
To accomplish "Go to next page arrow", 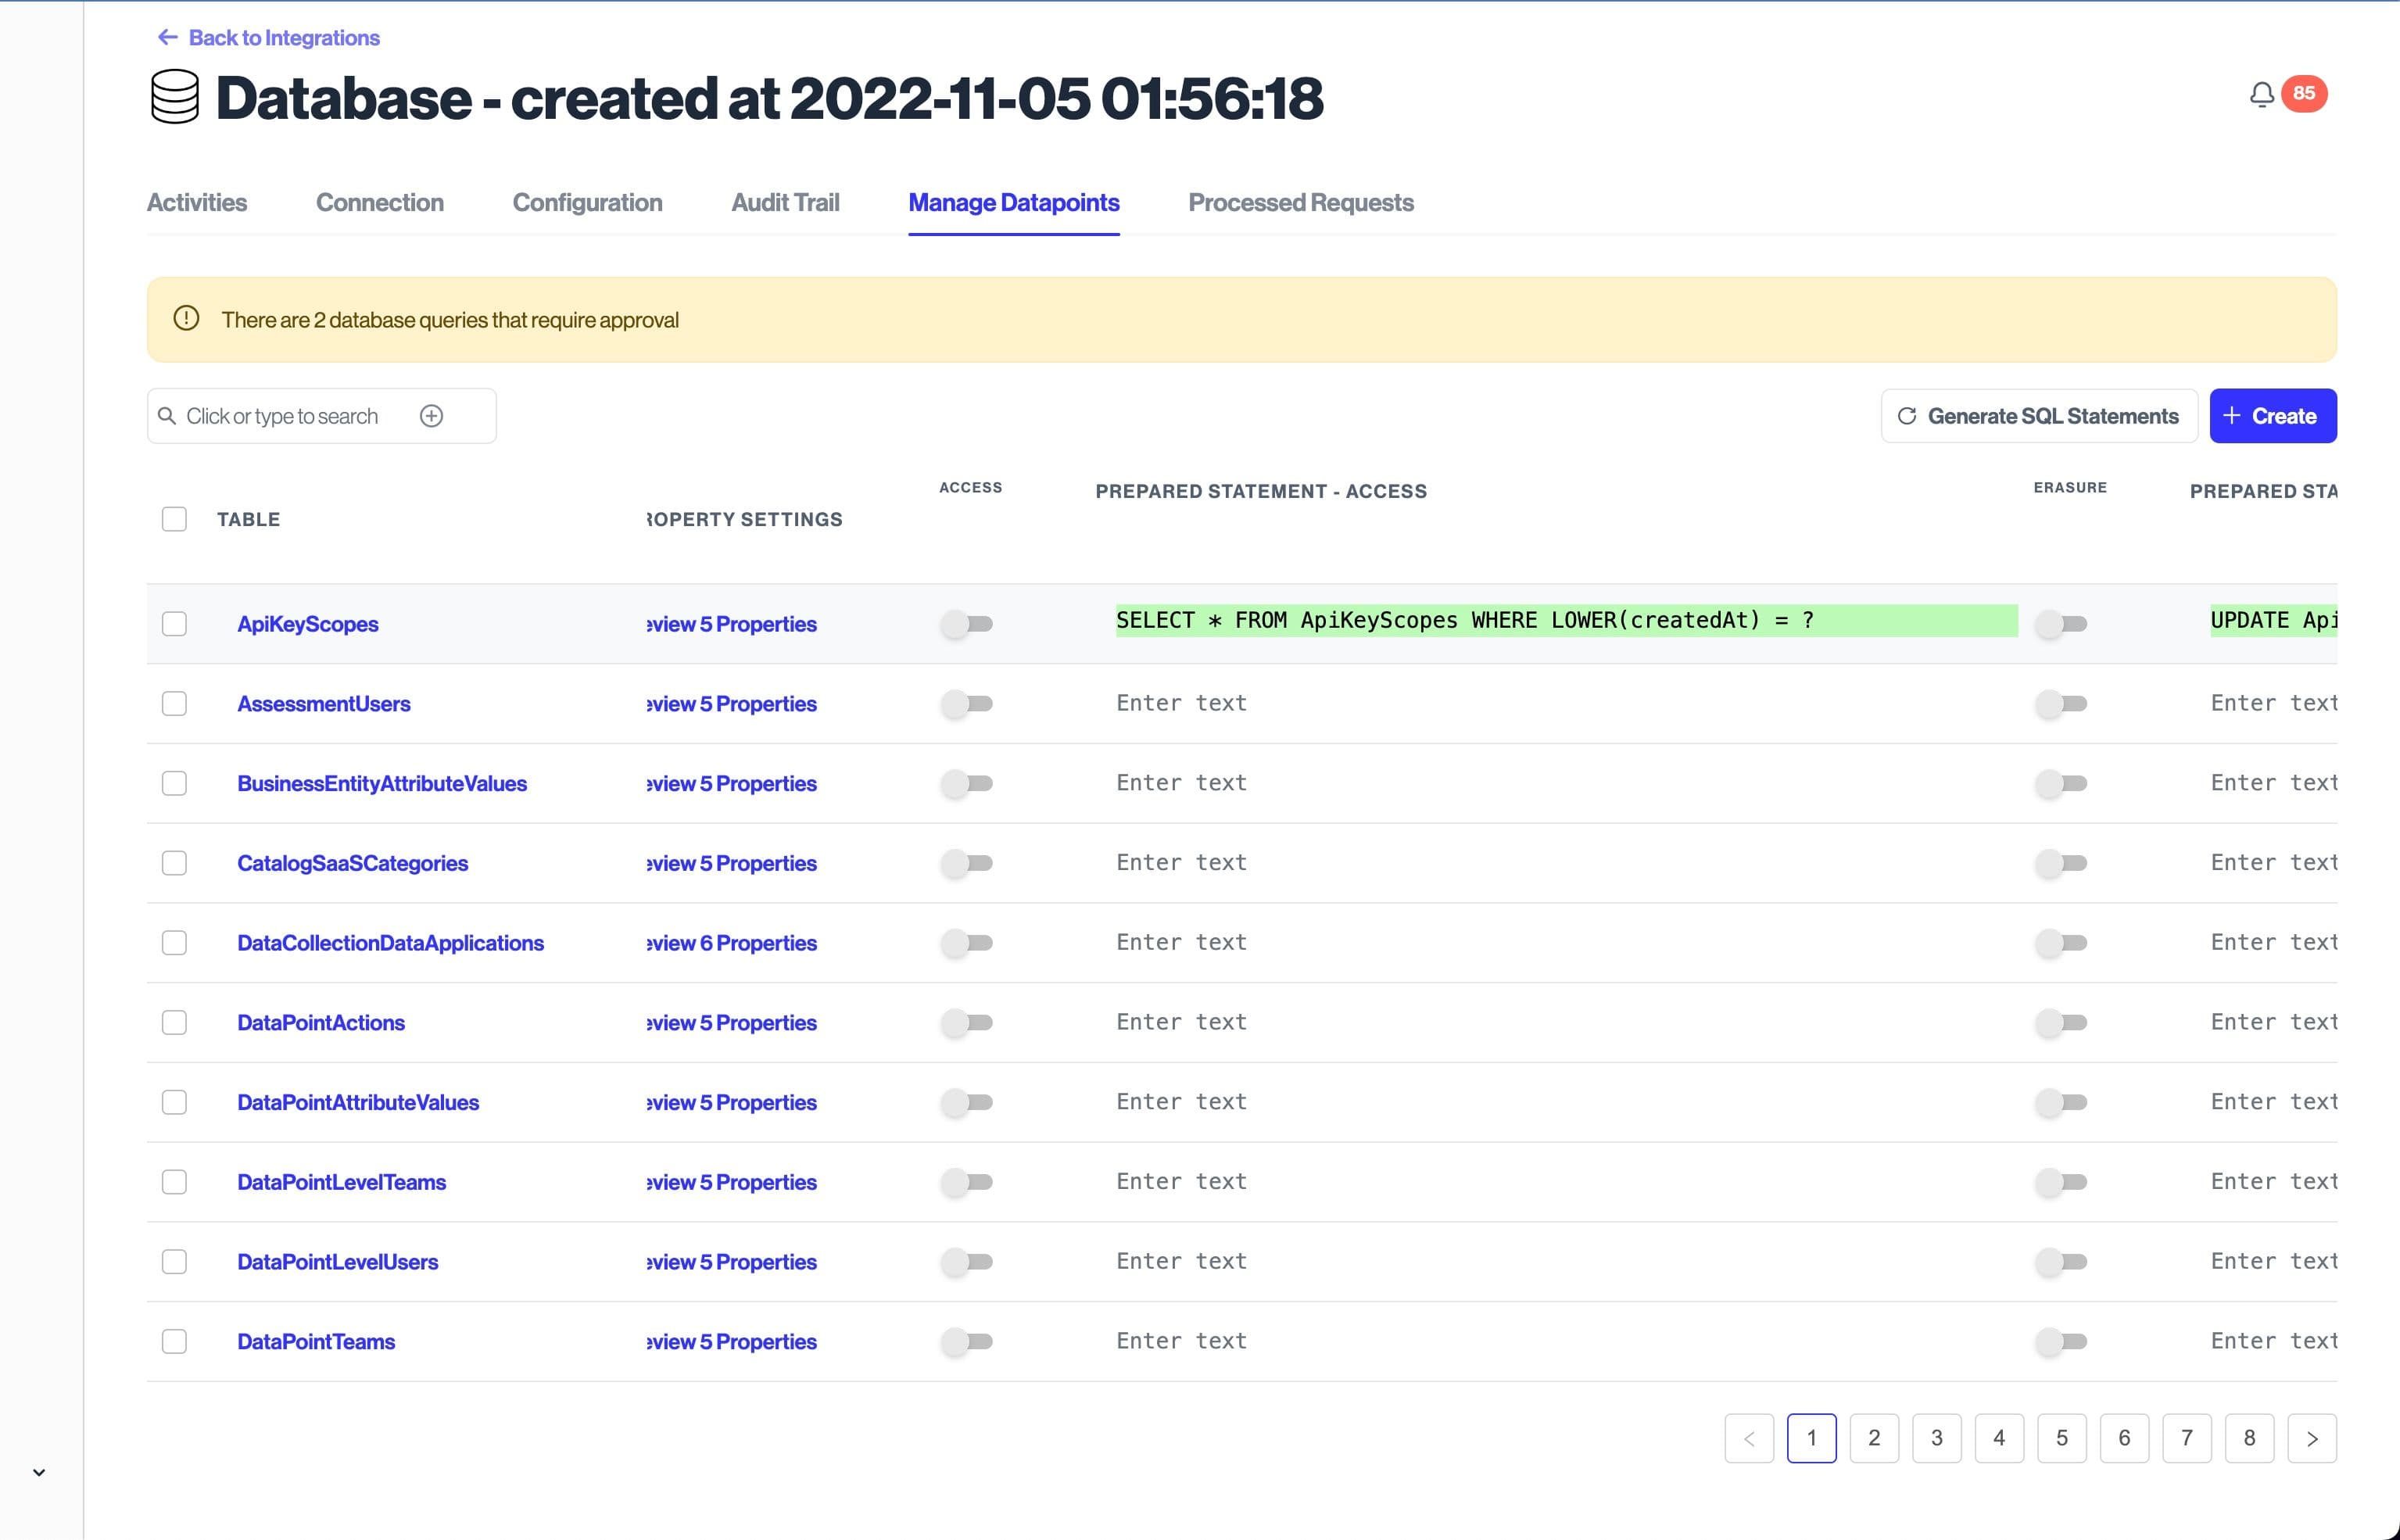I will [x=2311, y=1438].
